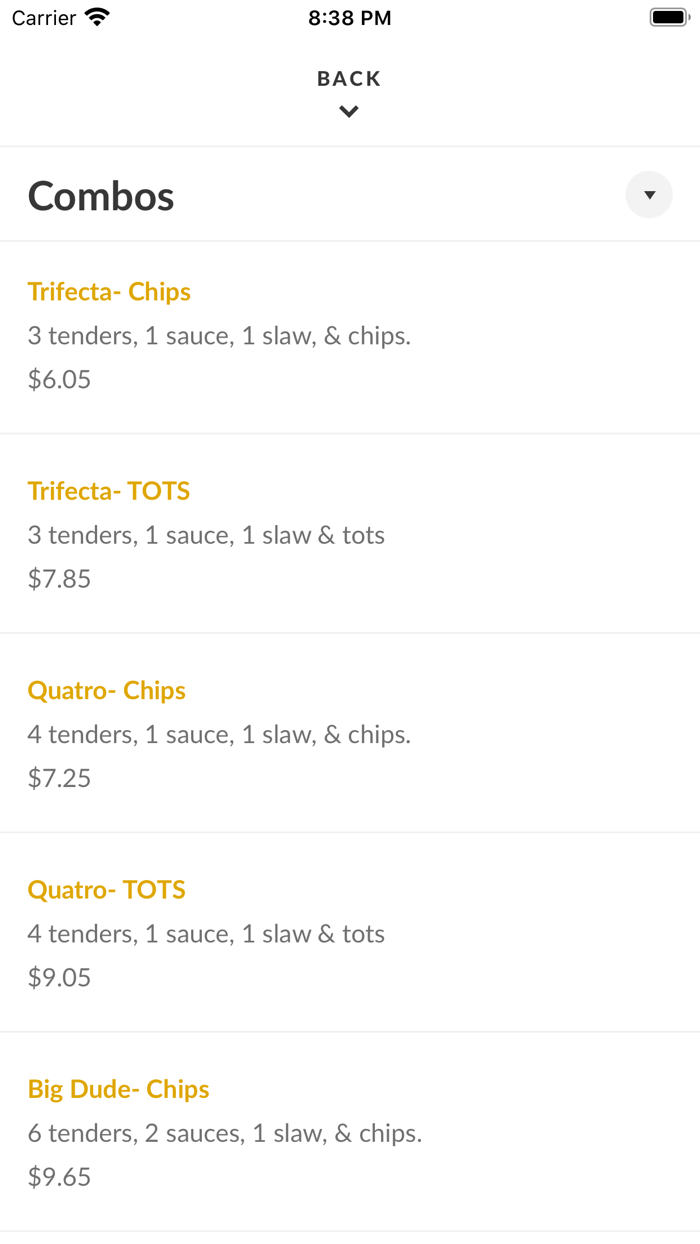Expand details for Trifecta- Chips
Viewport: 700px width, 1244px height.
click(109, 291)
